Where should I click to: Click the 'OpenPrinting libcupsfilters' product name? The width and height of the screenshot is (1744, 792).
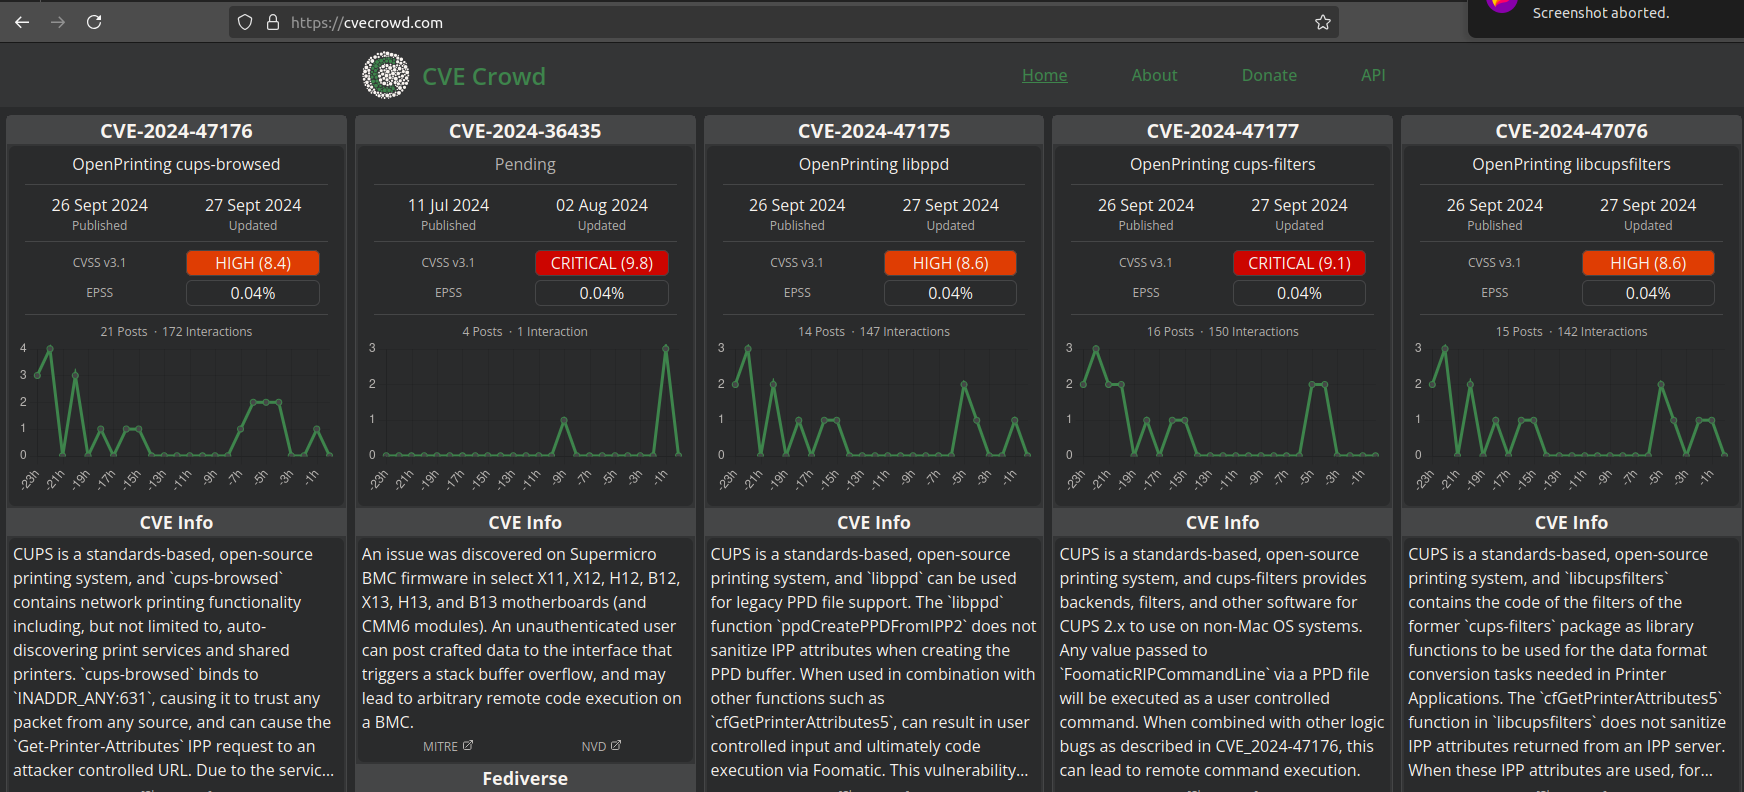[1571, 164]
